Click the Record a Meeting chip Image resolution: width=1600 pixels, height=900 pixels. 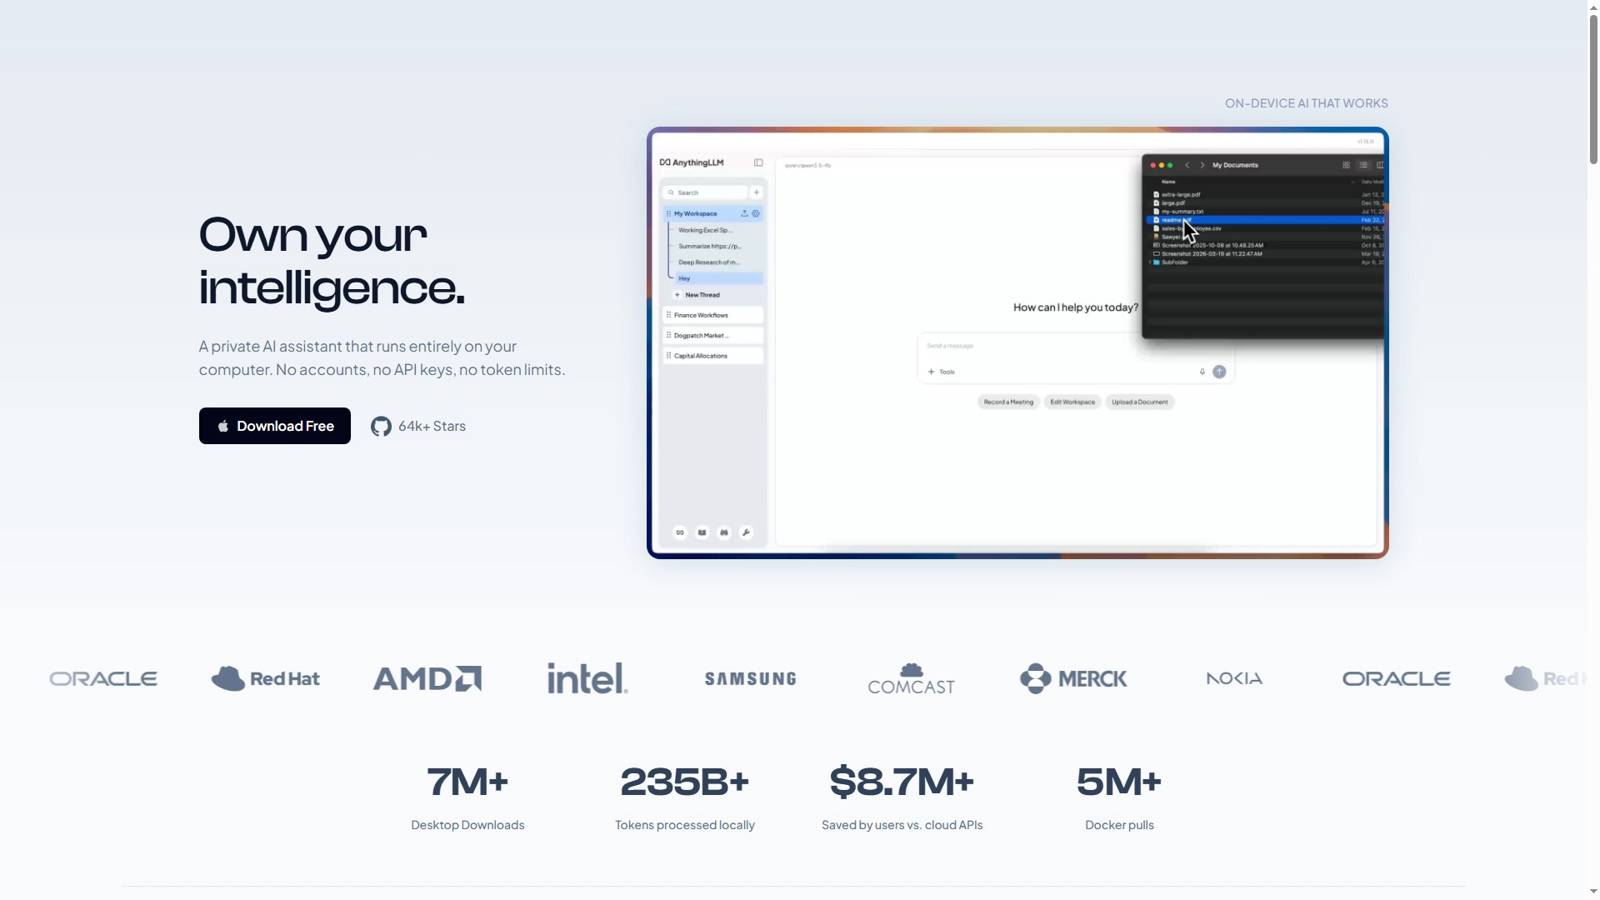click(1008, 402)
